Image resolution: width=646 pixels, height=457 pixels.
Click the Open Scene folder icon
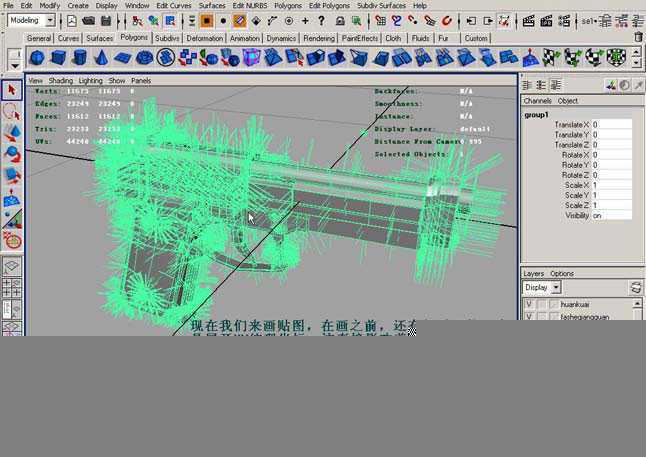88,21
